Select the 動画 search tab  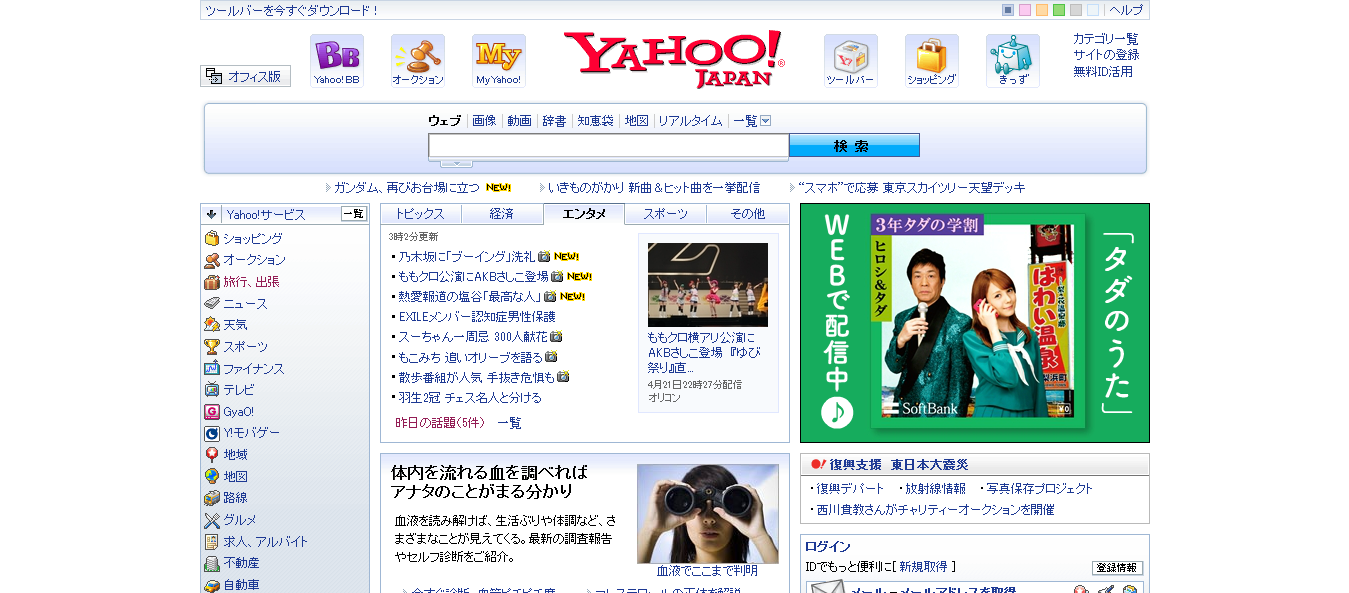point(519,121)
